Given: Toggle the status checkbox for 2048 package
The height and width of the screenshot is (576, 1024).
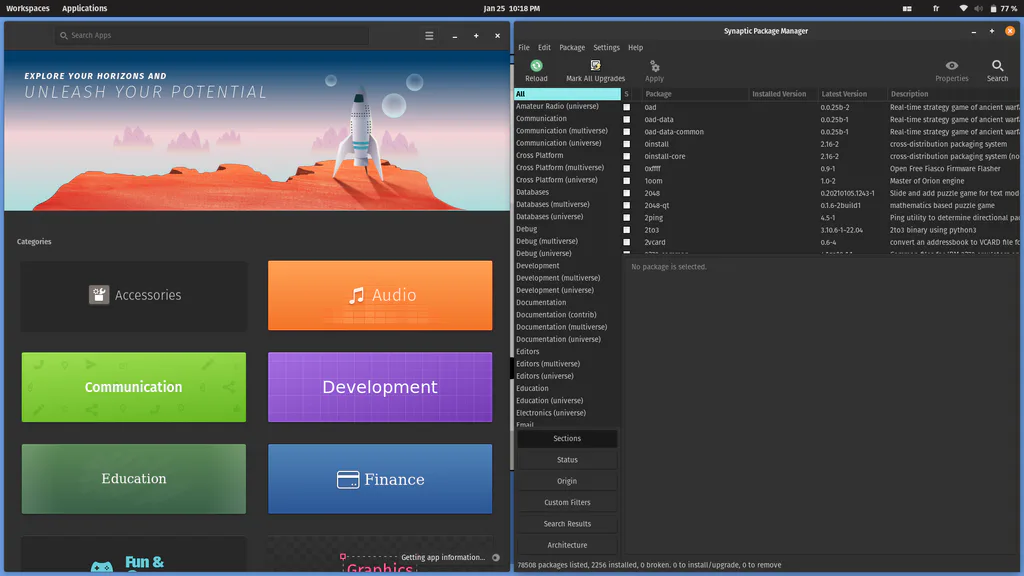Looking at the screenshot, I should [627, 193].
